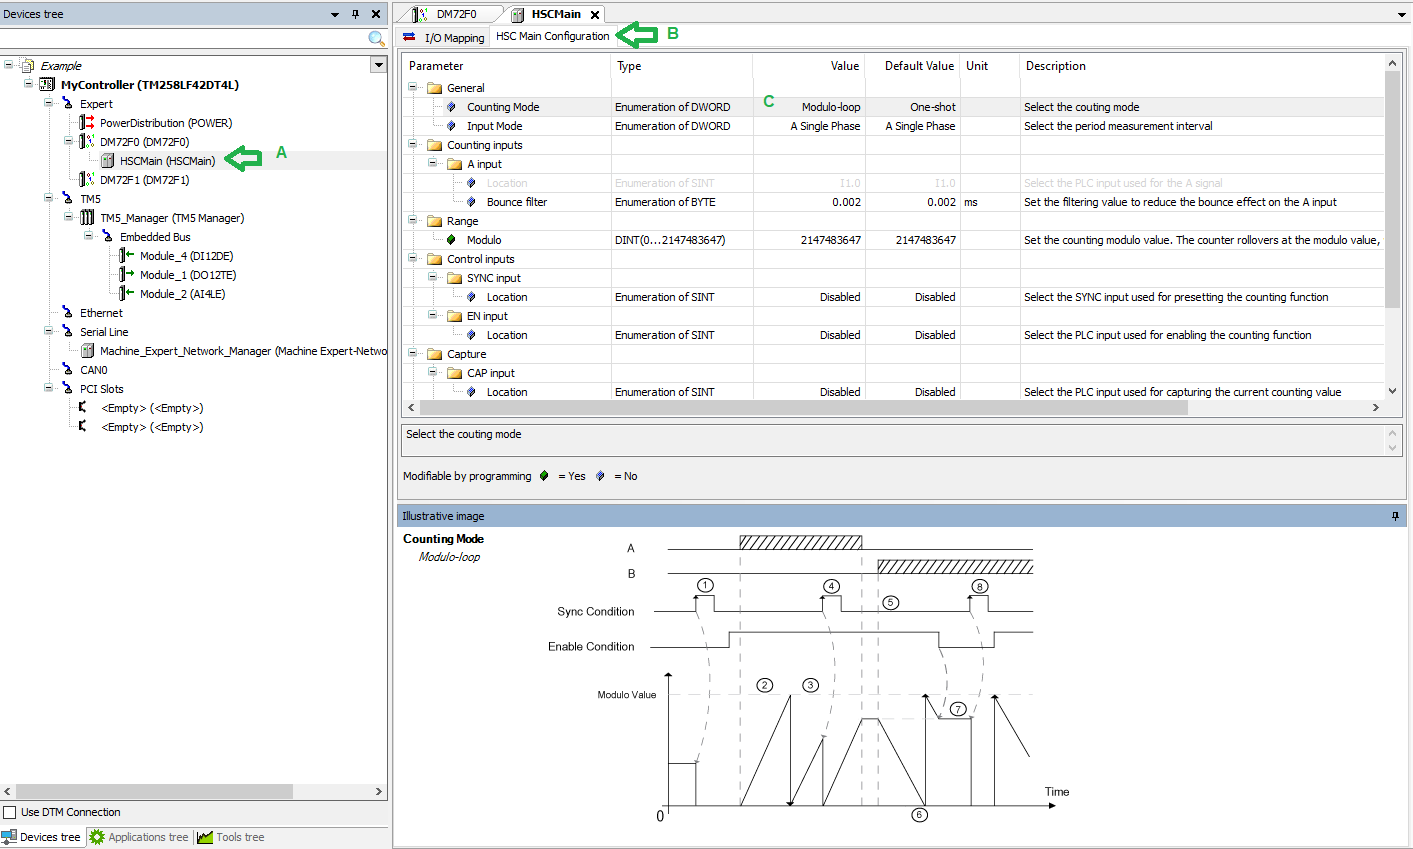Click the SYNC input Location value Disabled
Viewport: 1413px width, 849px height.
(840, 297)
